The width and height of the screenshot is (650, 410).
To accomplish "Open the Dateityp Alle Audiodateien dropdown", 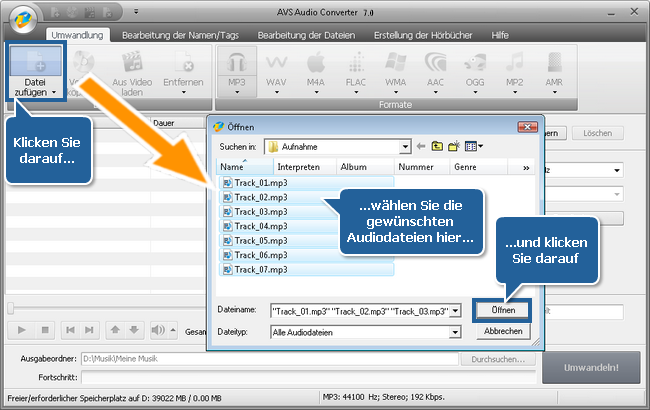I will click(x=366, y=332).
